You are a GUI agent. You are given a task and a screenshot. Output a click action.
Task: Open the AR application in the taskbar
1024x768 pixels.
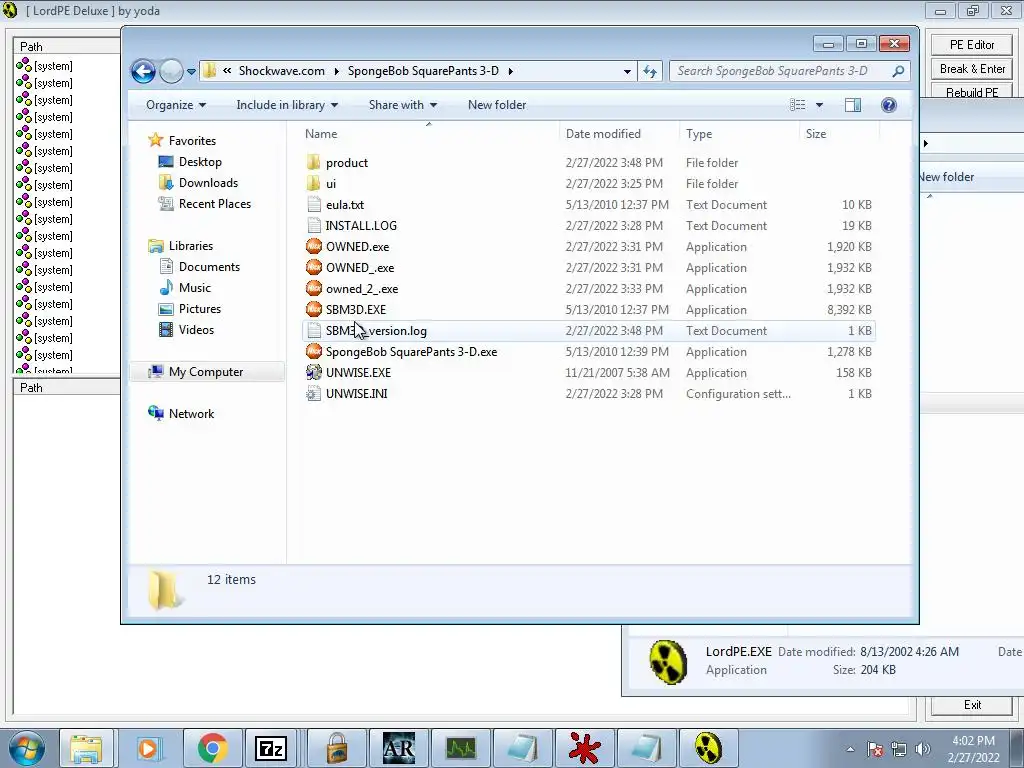[x=398, y=748]
